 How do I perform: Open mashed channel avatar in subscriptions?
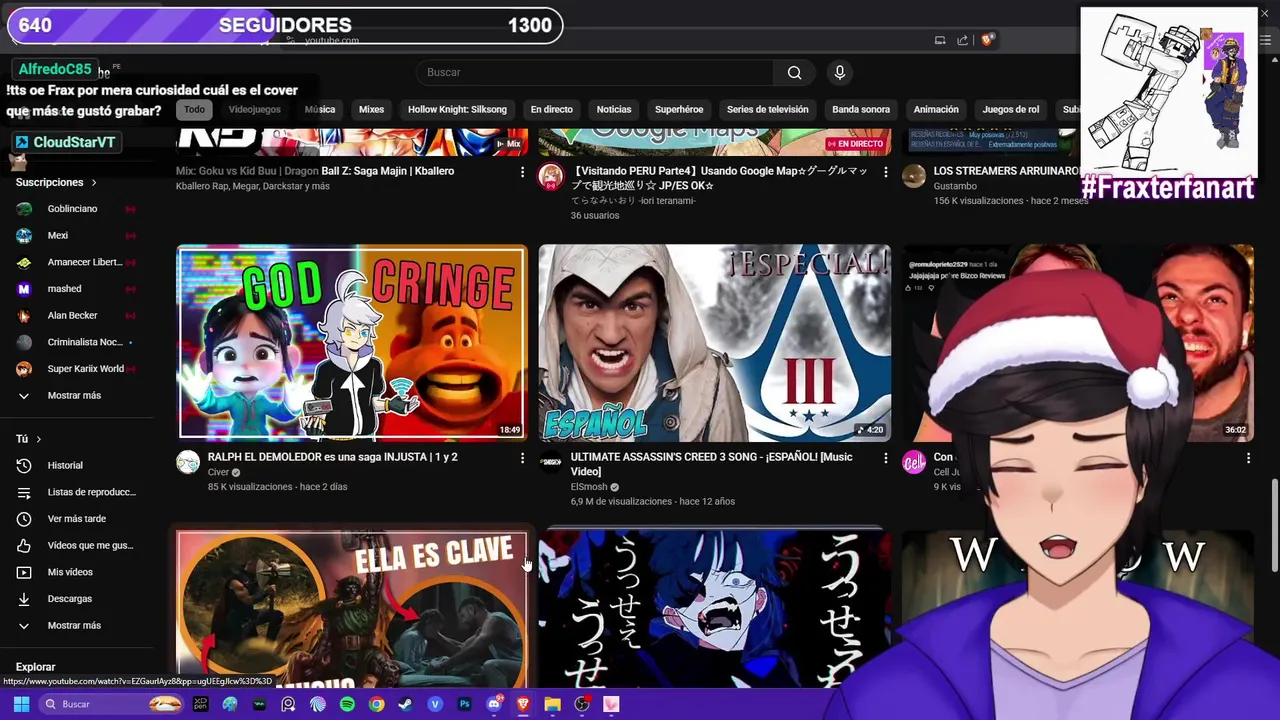coord(24,289)
